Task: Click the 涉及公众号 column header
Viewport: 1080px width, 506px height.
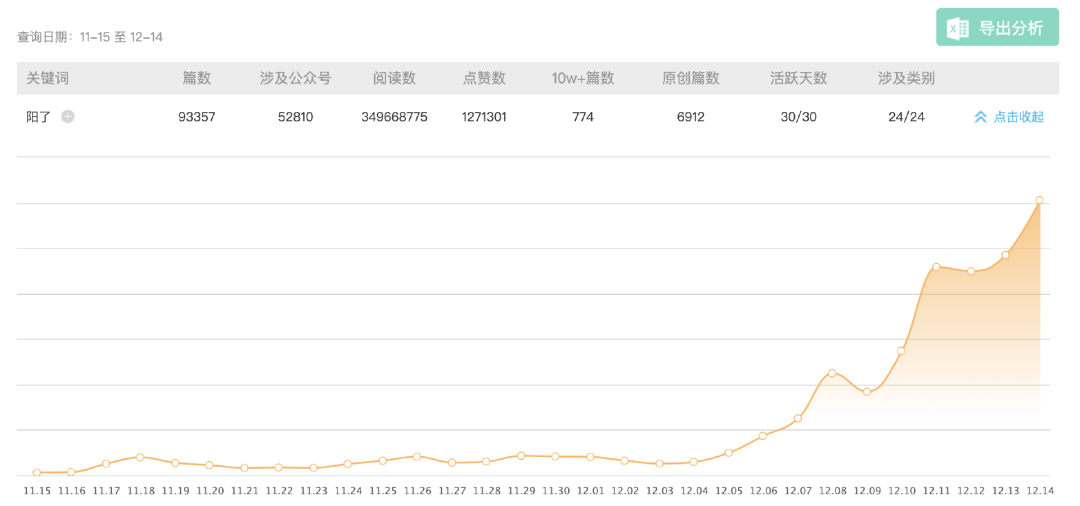Action: [295, 78]
